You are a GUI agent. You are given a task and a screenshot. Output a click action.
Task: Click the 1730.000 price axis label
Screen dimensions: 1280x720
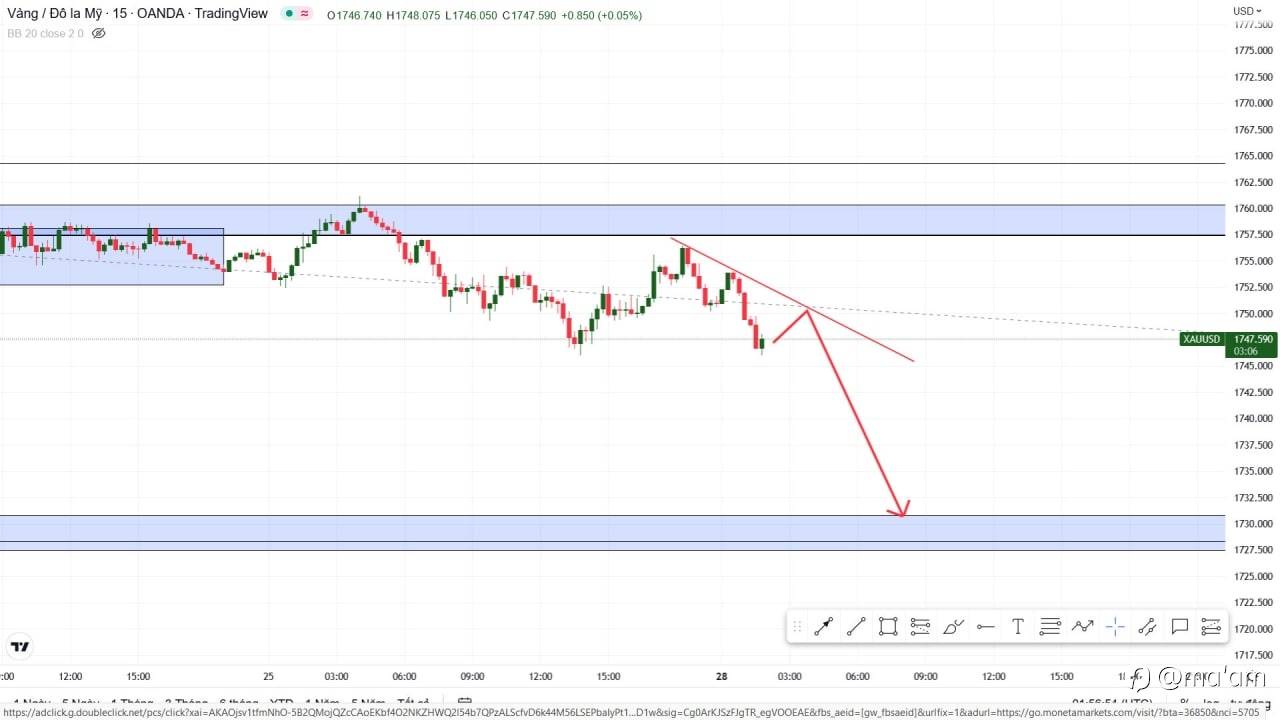[1253, 524]
